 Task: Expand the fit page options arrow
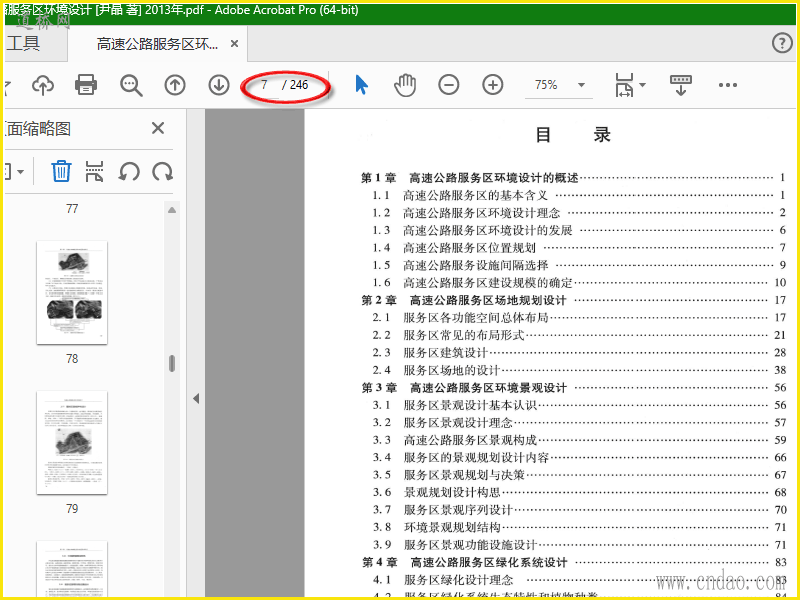click(642, 85)
